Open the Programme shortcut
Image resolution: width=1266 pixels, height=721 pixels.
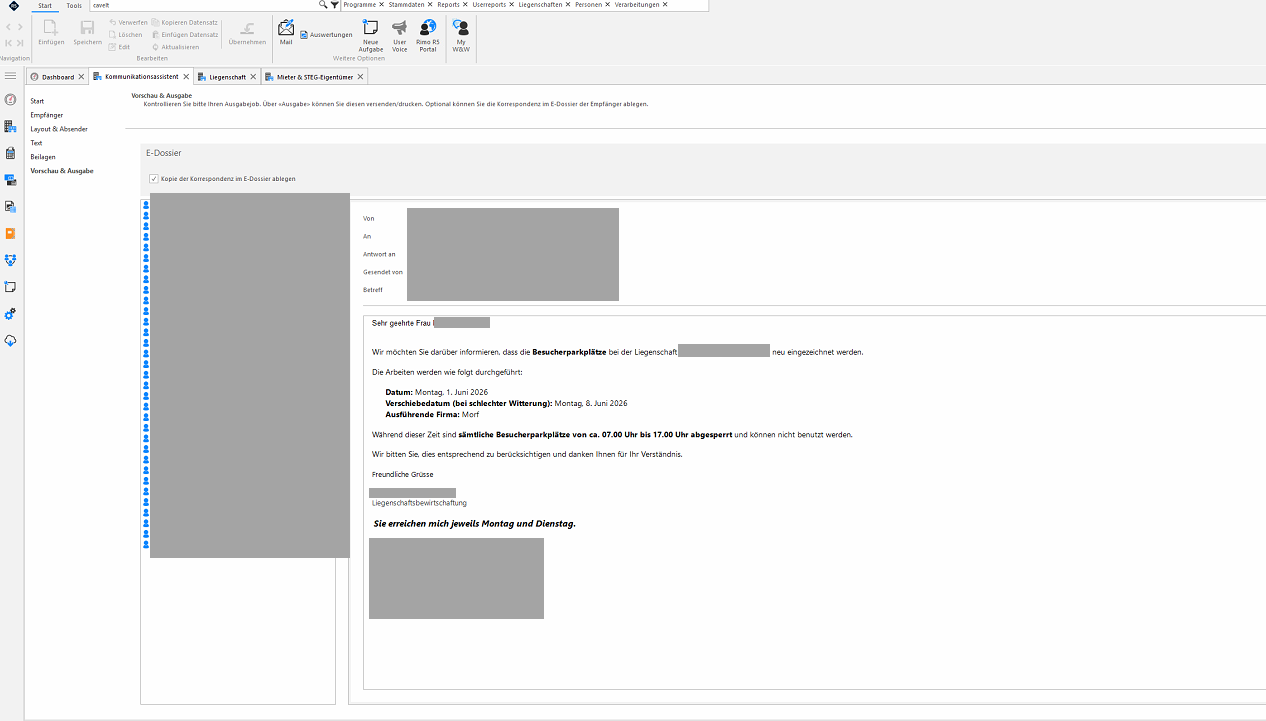point(360,5)
